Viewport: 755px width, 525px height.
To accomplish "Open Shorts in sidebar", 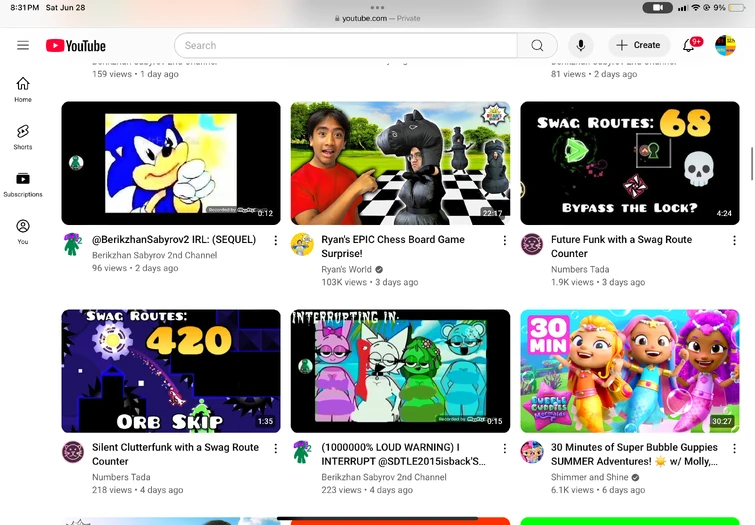I will tap(23, 137).
